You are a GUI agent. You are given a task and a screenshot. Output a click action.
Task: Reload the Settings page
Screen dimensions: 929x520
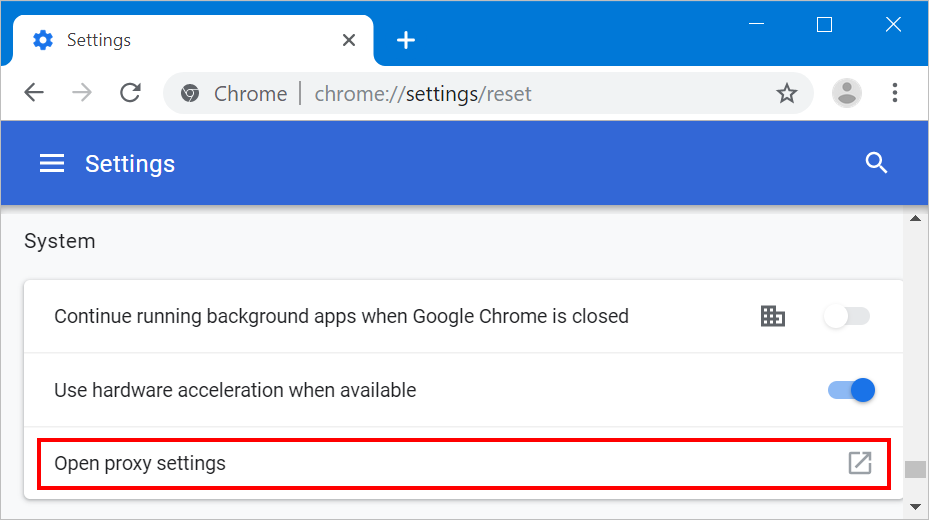(x=130, y=93)
